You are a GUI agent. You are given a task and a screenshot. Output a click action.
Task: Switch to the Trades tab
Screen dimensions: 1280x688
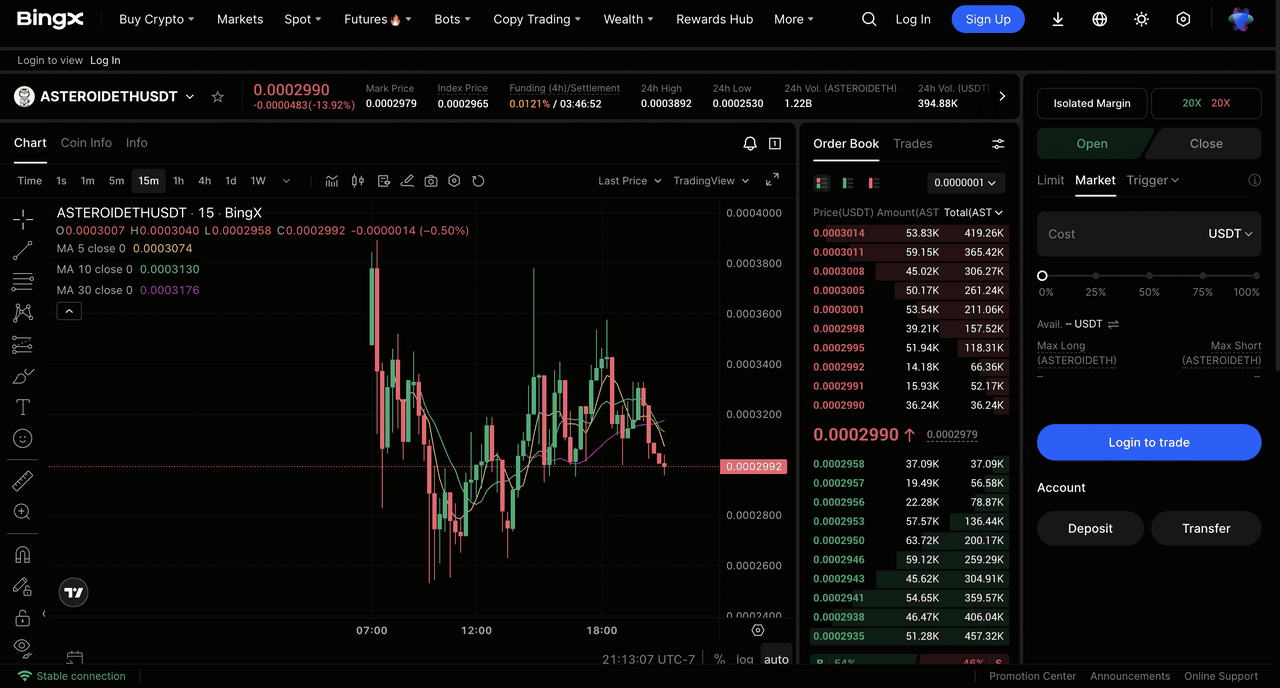pos(912,144)
